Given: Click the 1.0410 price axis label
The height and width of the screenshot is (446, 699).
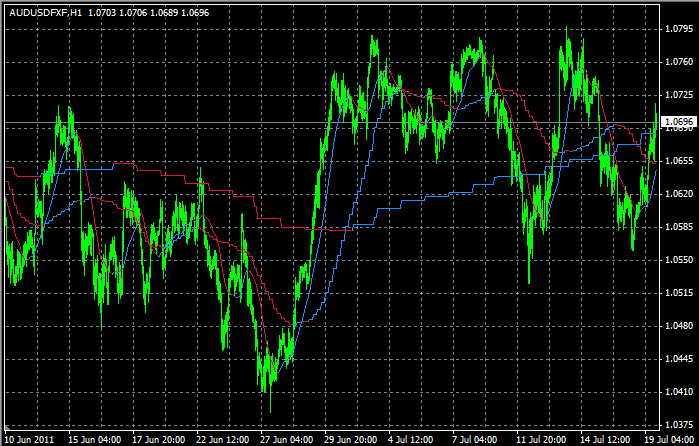Looking at the screenshot, I should point(679,392).
